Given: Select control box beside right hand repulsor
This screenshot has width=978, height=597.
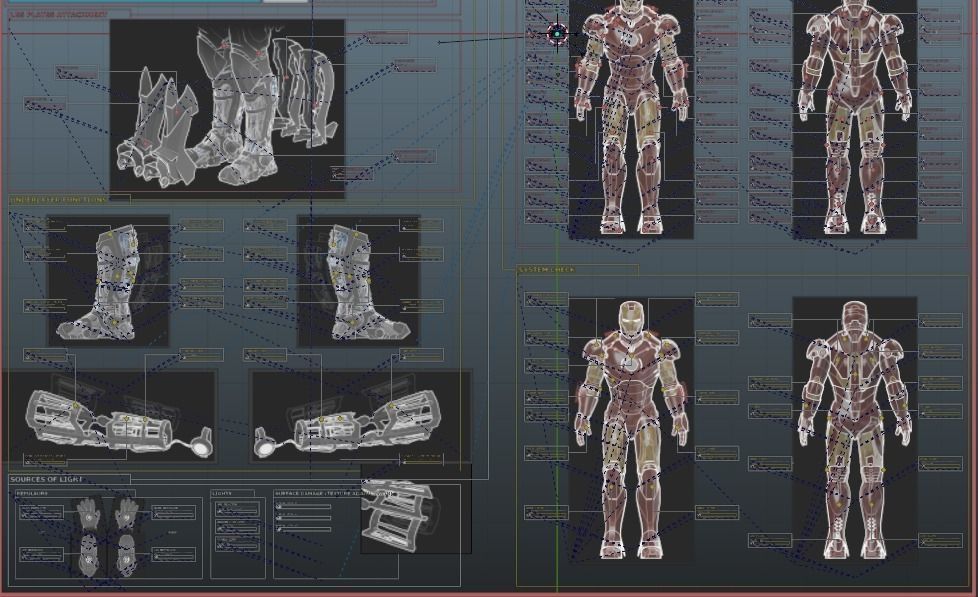Looking at the screenshot, I should tap(174, 513).
